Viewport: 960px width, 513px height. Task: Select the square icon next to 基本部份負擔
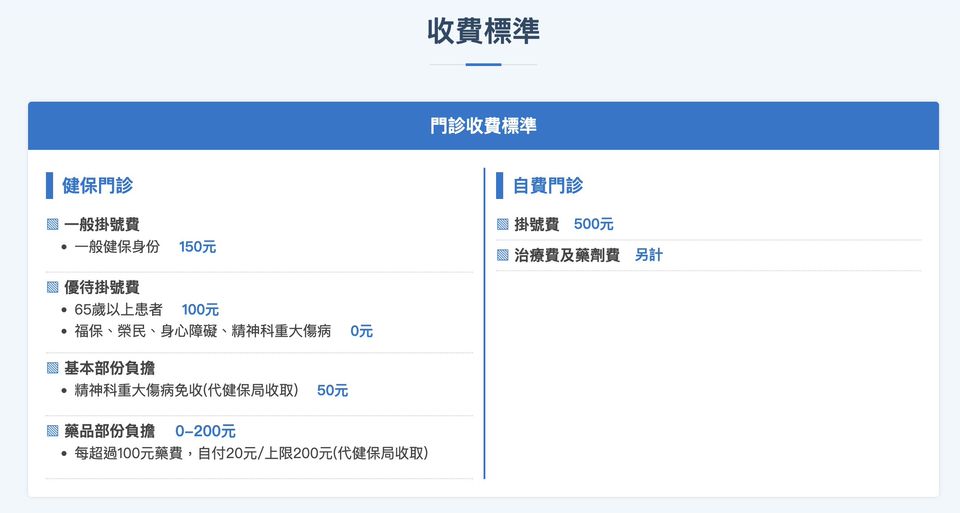click(53, 368)
